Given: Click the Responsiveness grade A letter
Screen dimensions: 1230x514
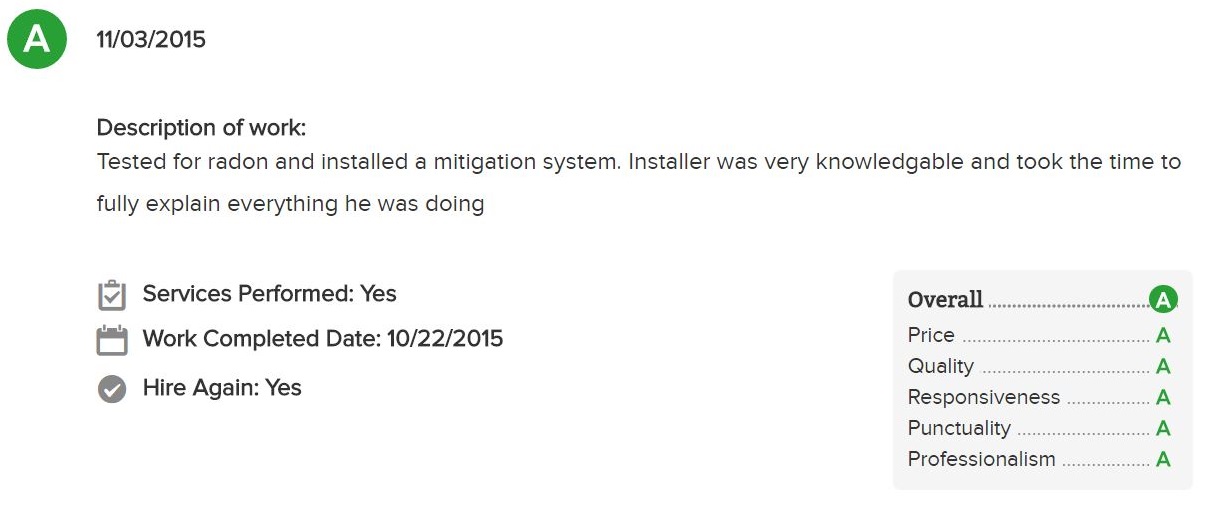Looking at the screenshot, I should coord(1163,398).
